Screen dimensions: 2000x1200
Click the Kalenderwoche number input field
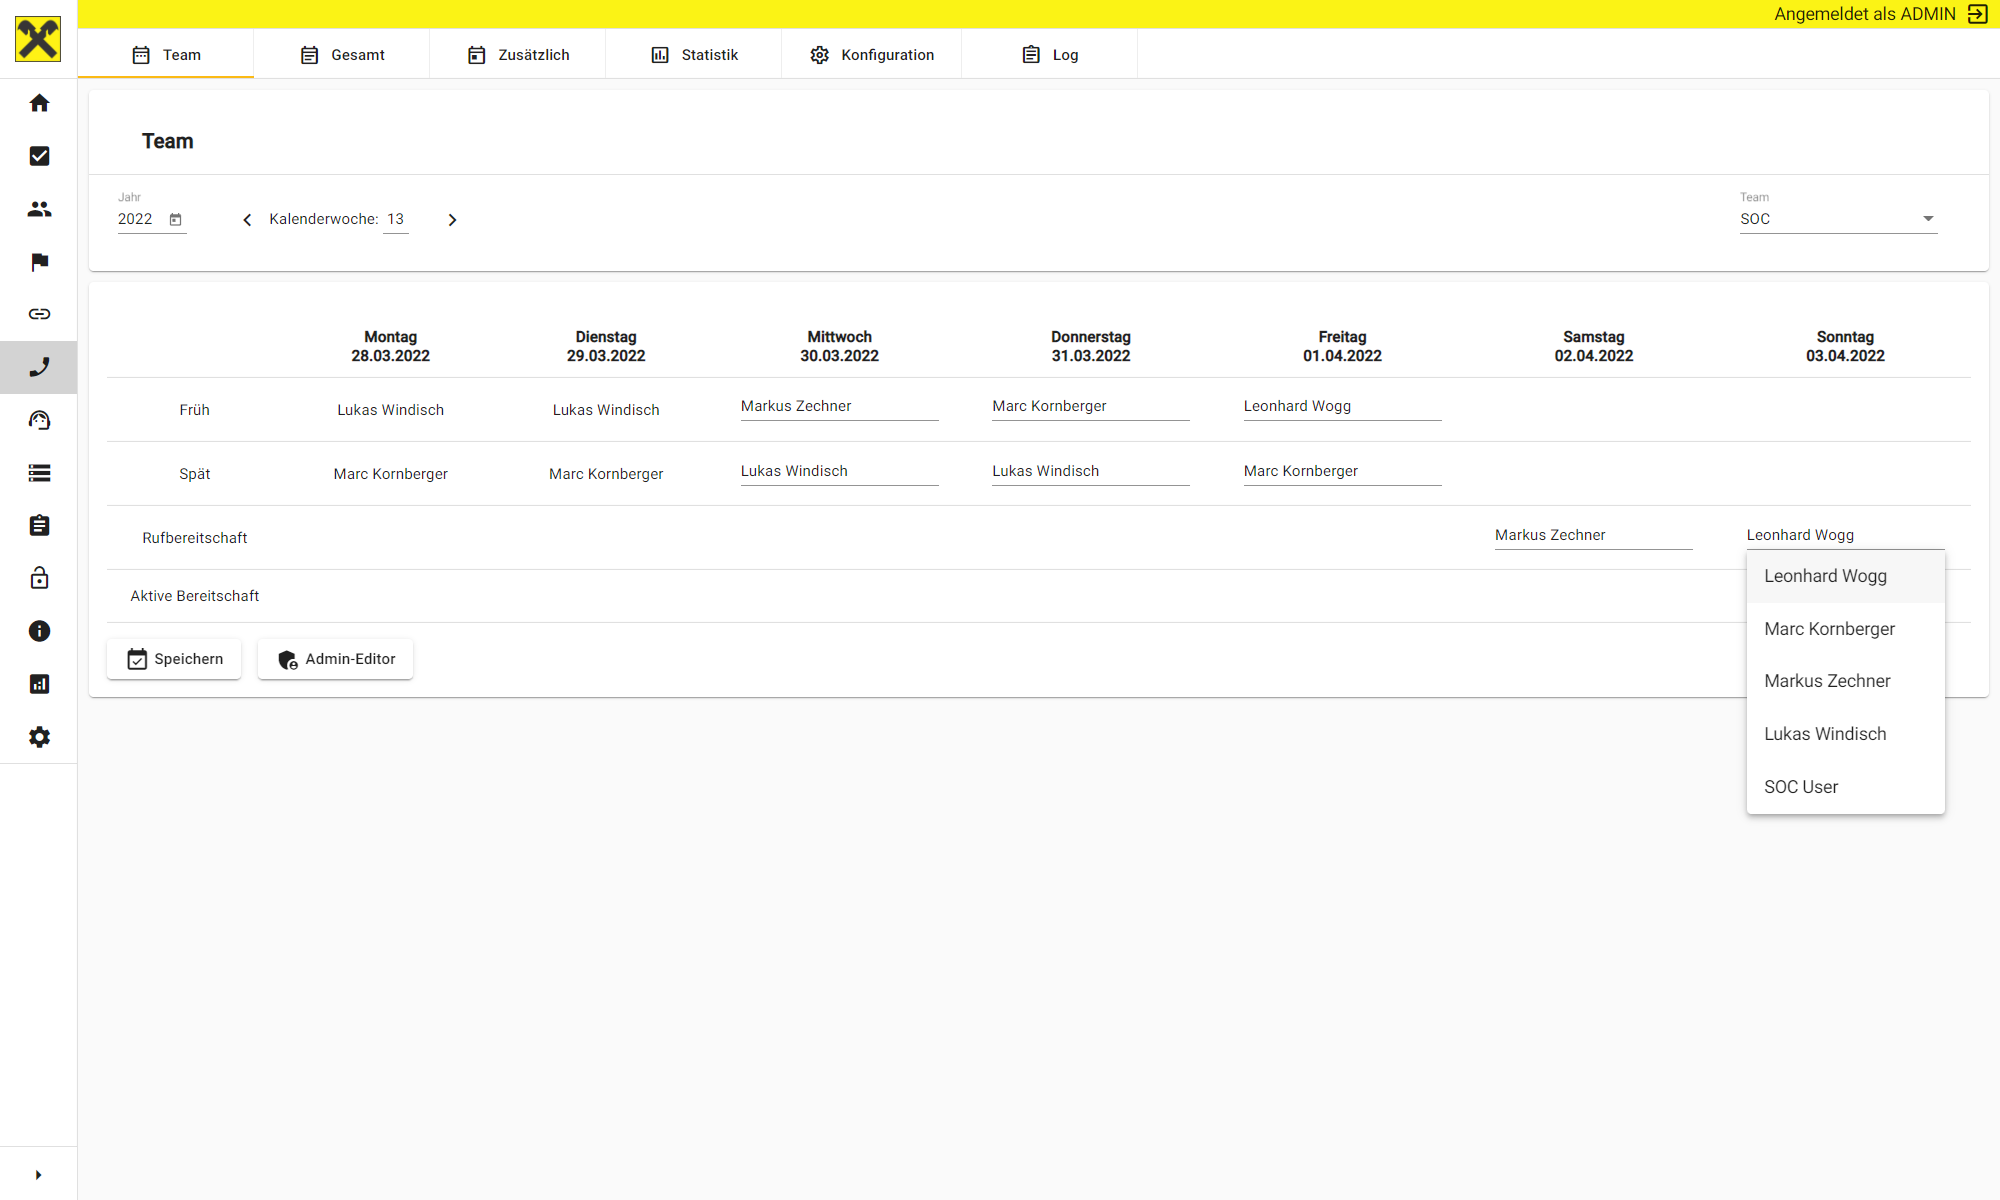click(396, 219)
